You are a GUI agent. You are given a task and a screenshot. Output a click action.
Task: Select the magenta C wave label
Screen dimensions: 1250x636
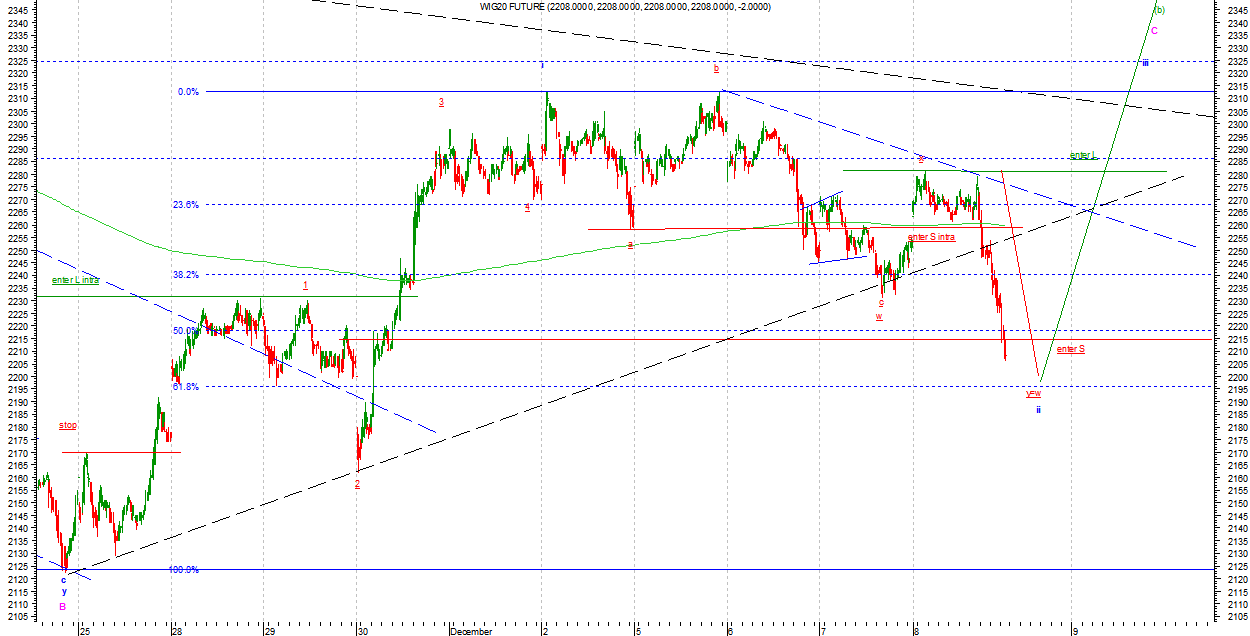(x=1154, y=31)
